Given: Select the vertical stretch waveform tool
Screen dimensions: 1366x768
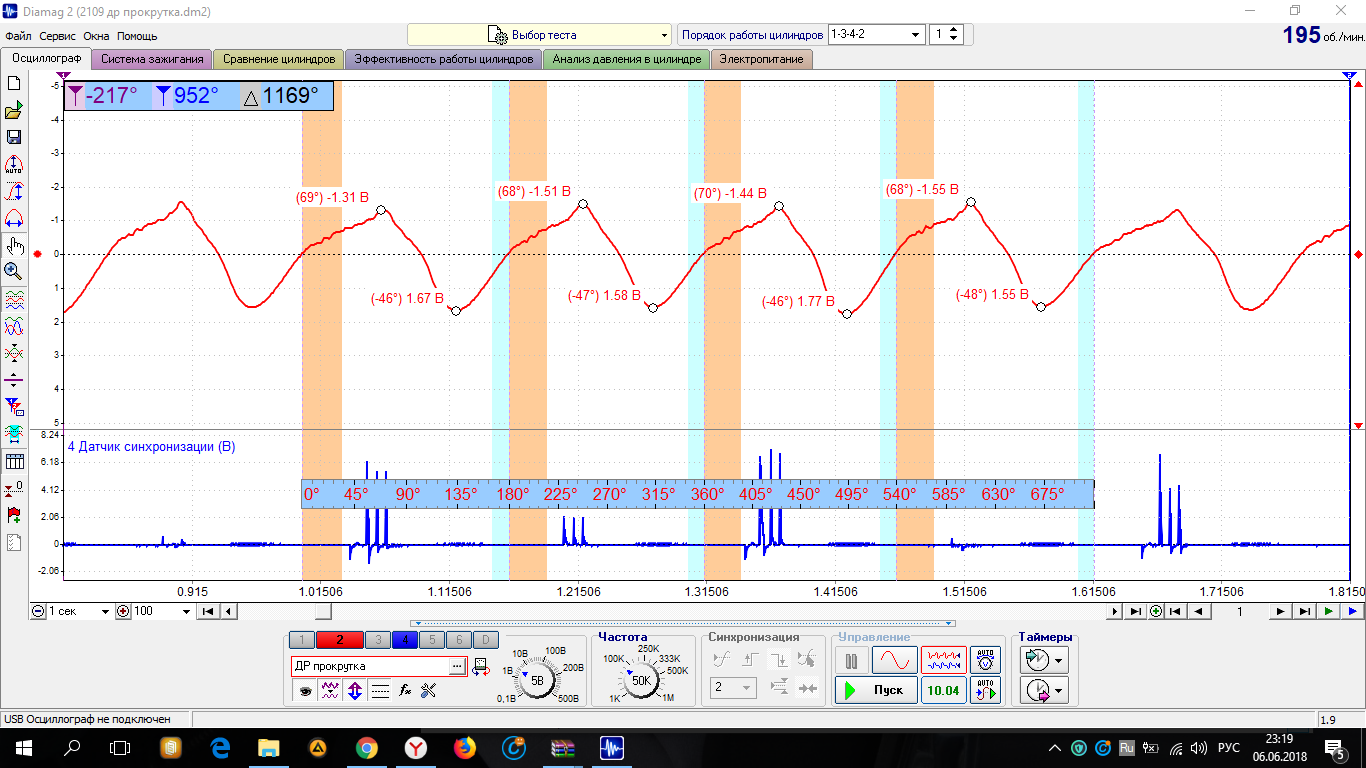Looking at the screenshot, I should tap(14, 192).
